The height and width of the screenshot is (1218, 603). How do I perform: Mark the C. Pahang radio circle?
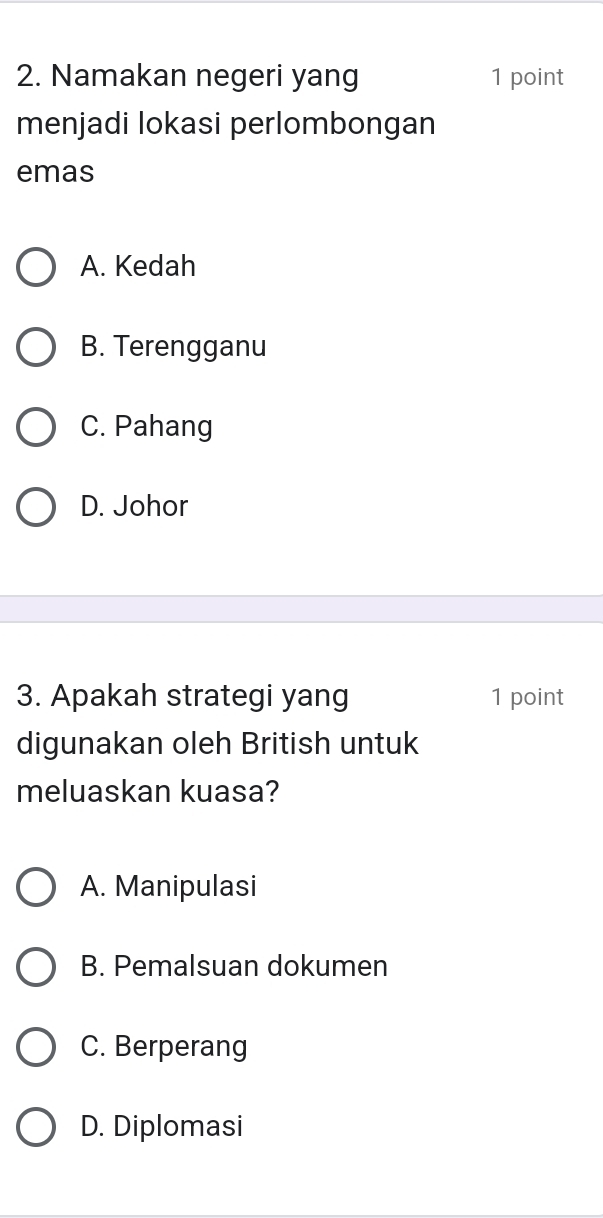(x=37, y=427)
